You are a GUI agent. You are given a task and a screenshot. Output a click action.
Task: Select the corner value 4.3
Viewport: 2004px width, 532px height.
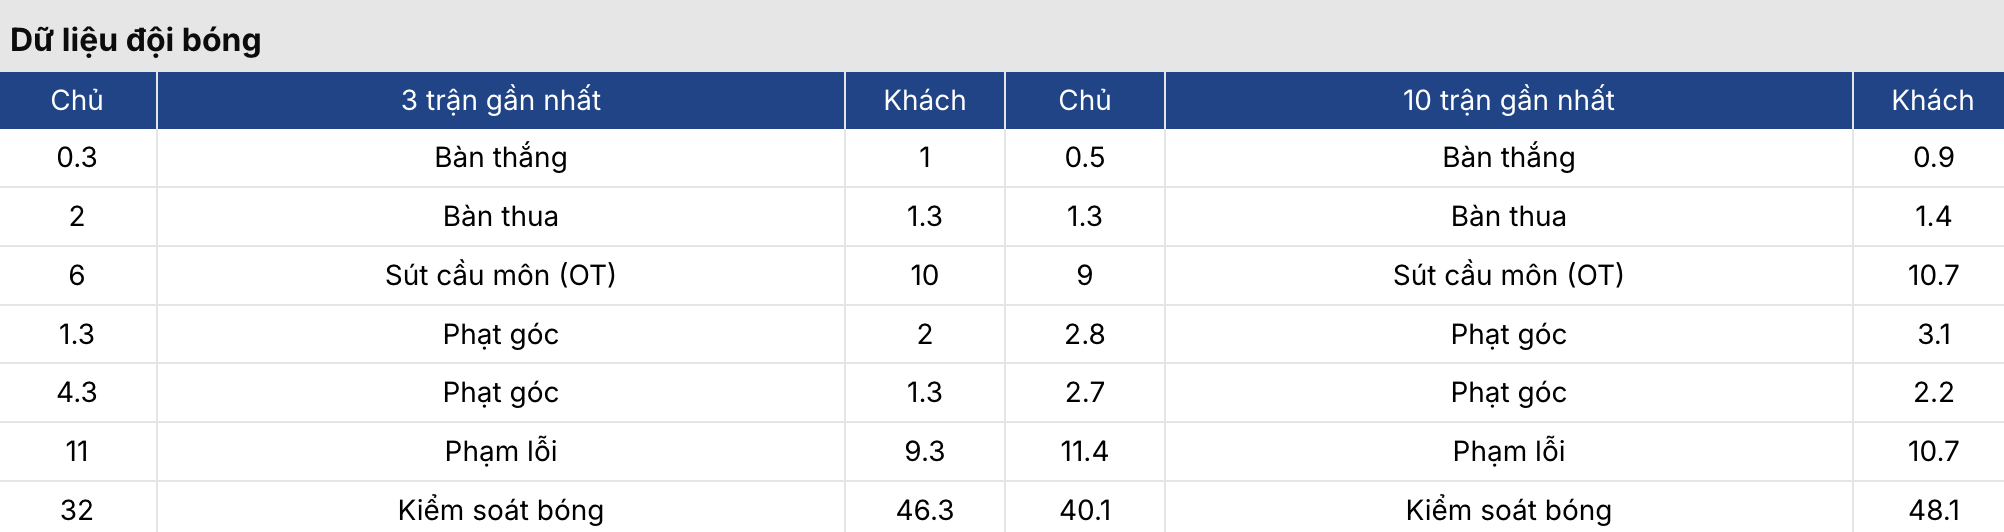pyautogui.click(x=77, y=392)
